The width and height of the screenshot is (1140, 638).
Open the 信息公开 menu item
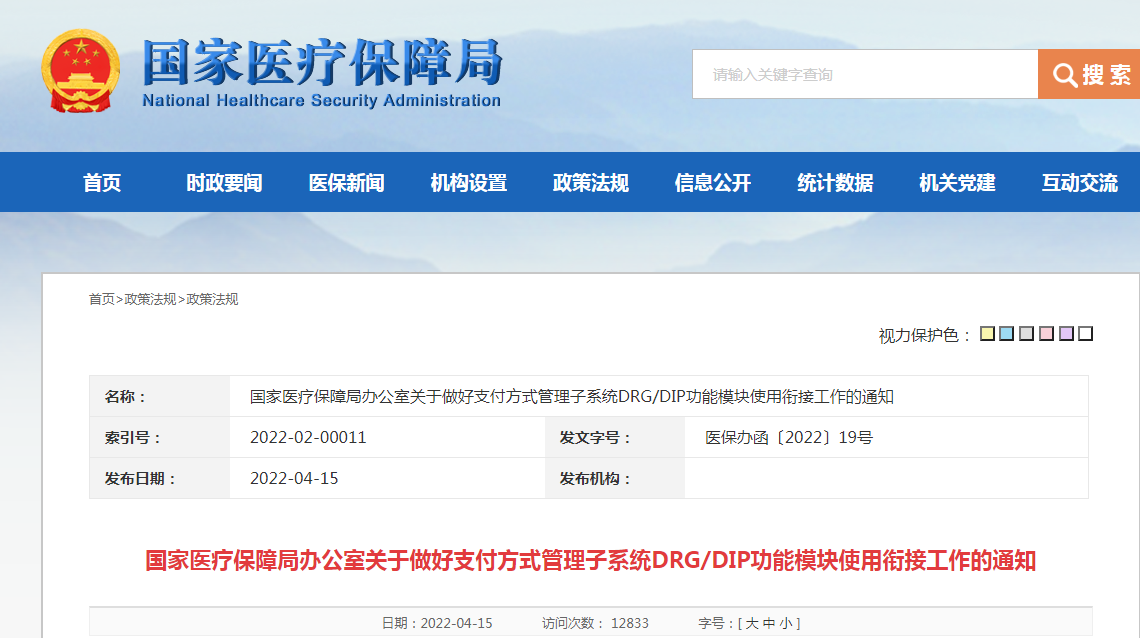click(712, 182)
